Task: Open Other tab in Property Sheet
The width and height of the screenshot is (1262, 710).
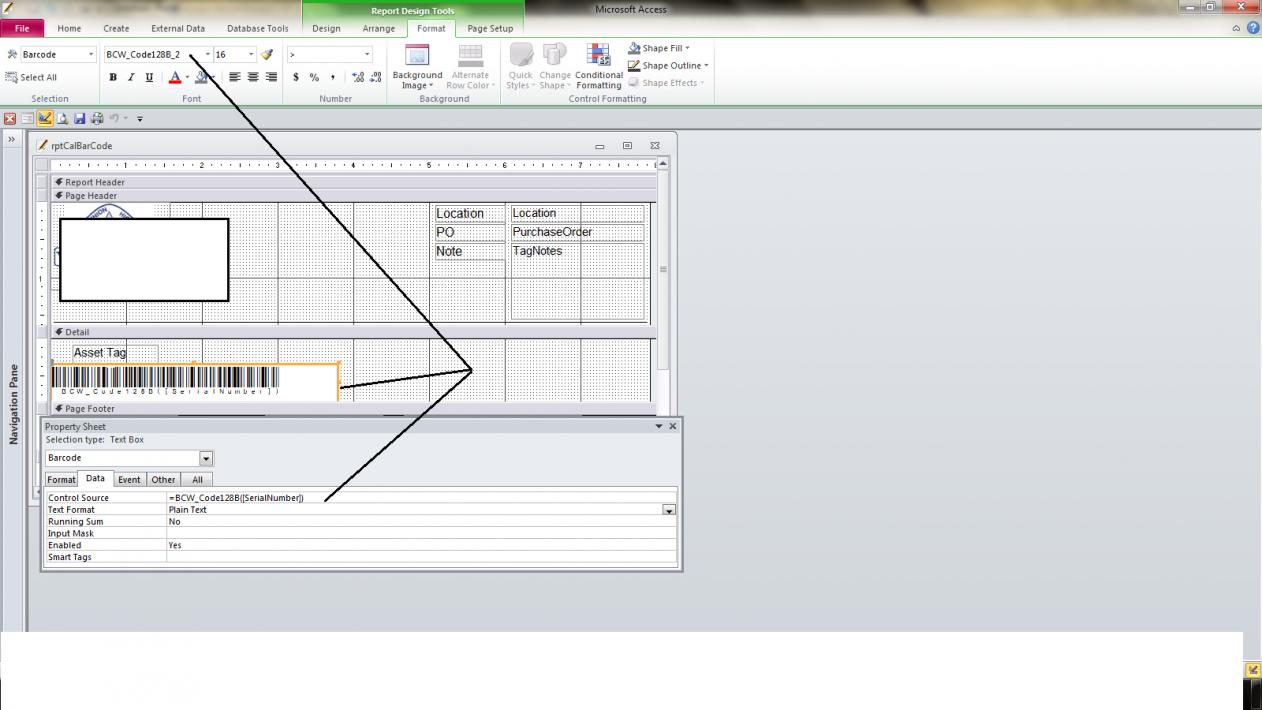Action: pyautogui.click(x=163, y=479)
